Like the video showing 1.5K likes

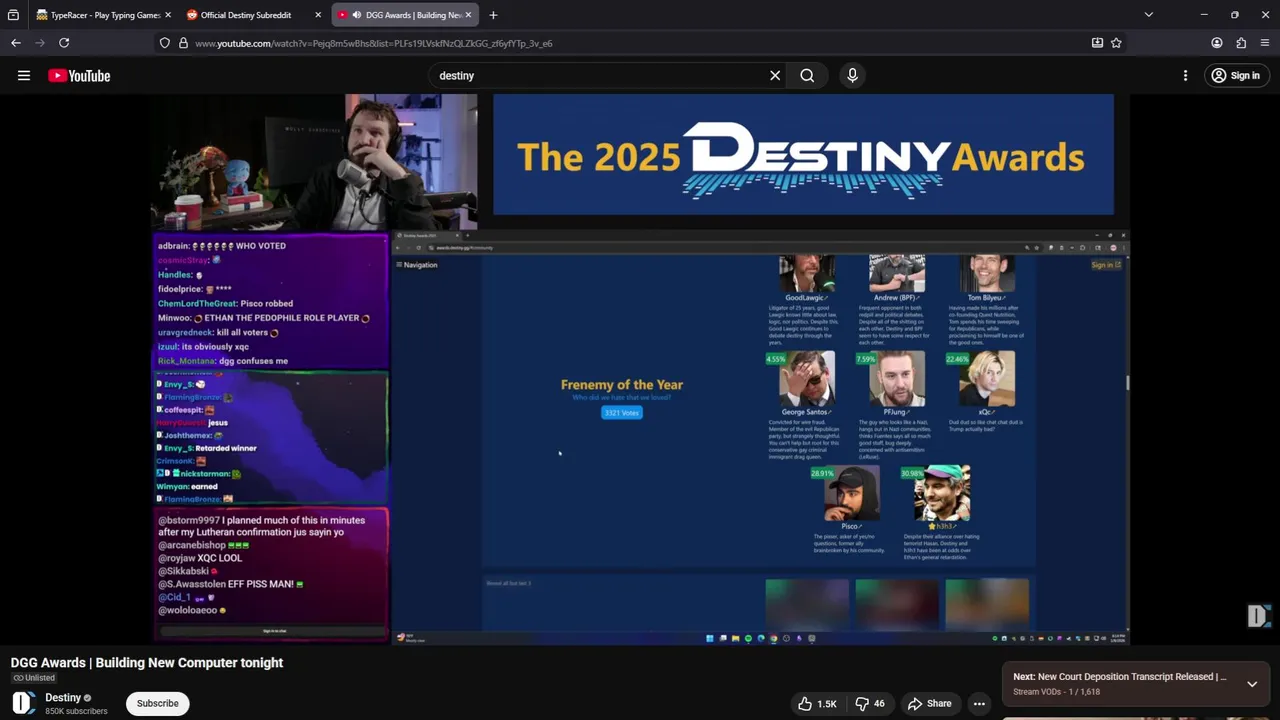click(817, 704)
